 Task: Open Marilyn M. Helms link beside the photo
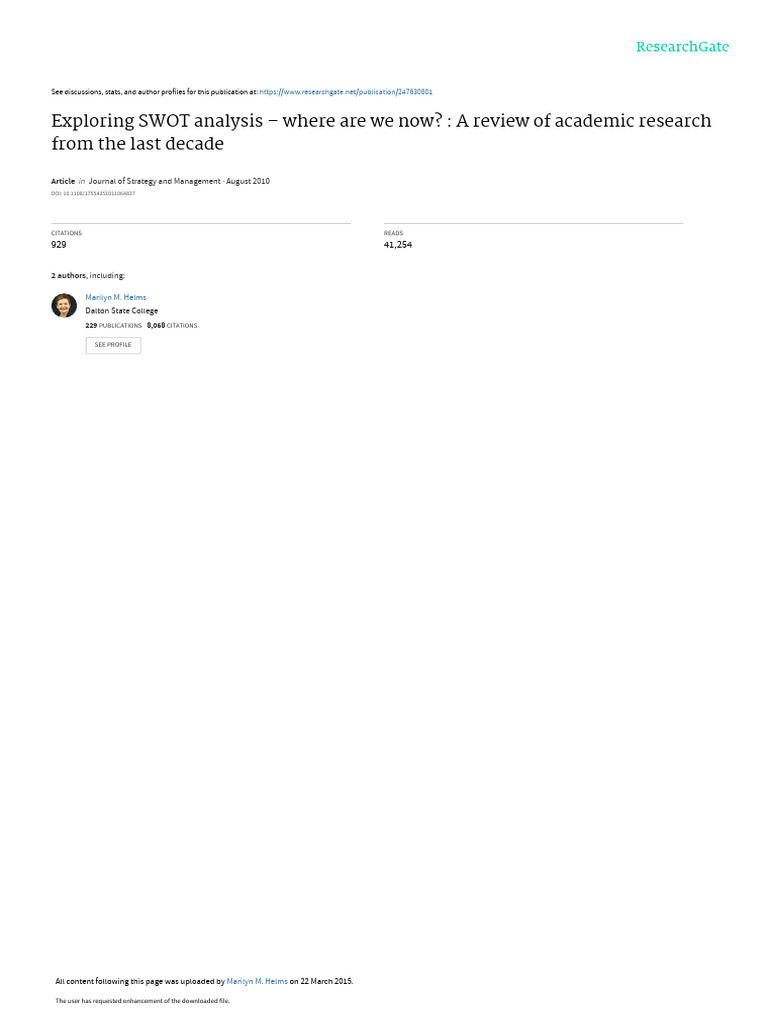click(116, 297)
